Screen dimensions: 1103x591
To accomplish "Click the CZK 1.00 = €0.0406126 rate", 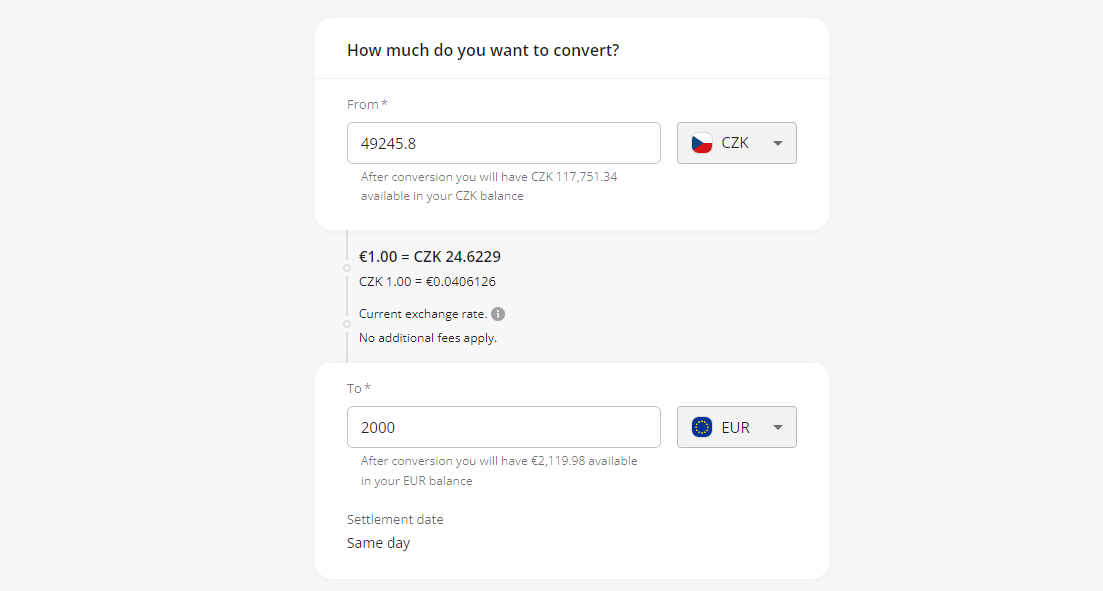I will pyautogui.click(x=427, y=281).
